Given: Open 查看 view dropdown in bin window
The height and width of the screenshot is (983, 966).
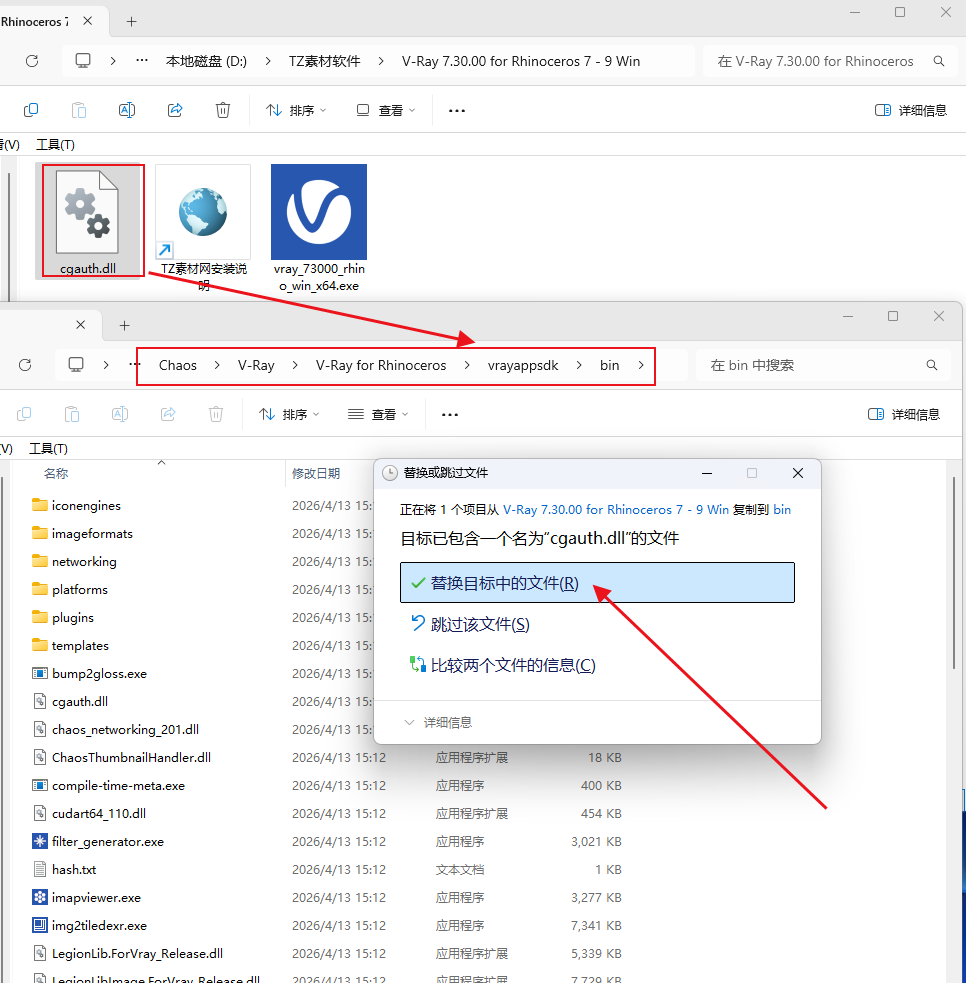Looking at the screenshot, I should point(379,414).
